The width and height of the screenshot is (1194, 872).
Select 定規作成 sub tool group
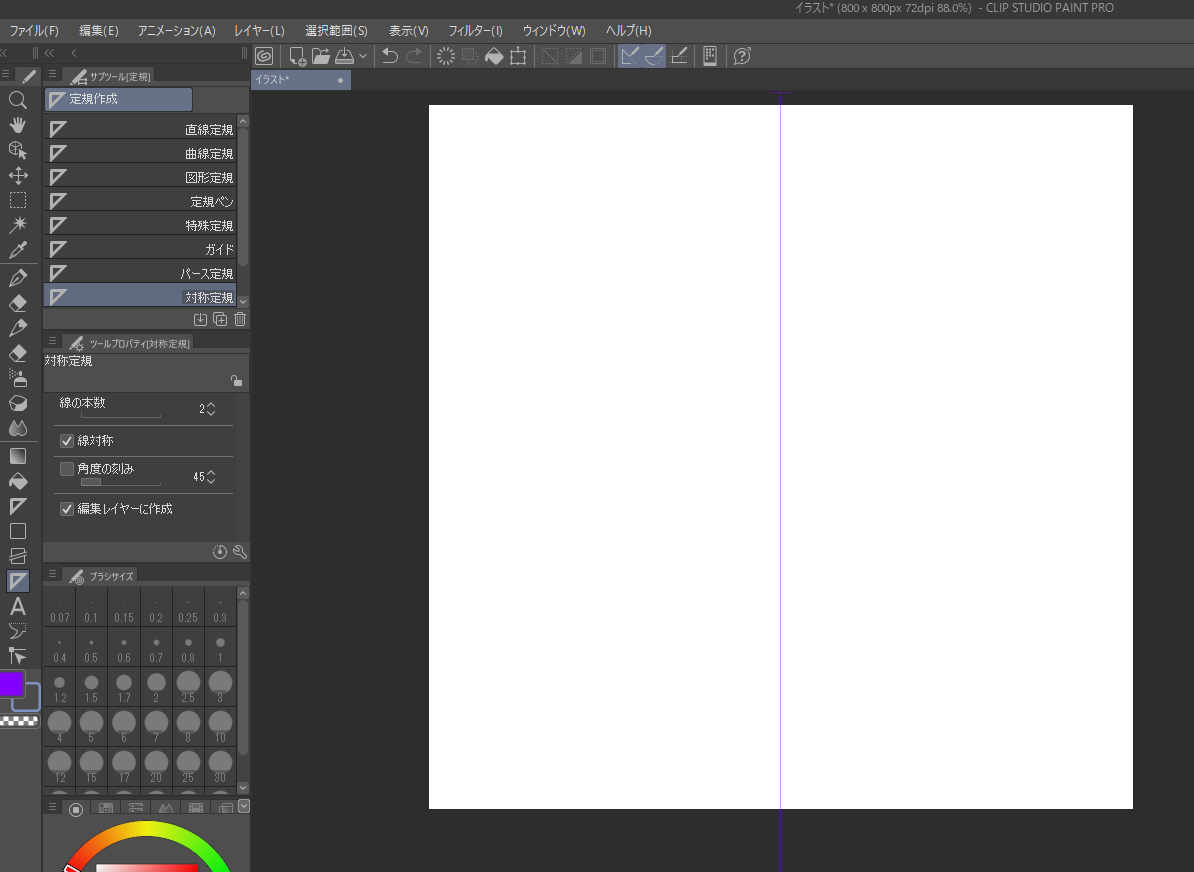tap(119, 99)
